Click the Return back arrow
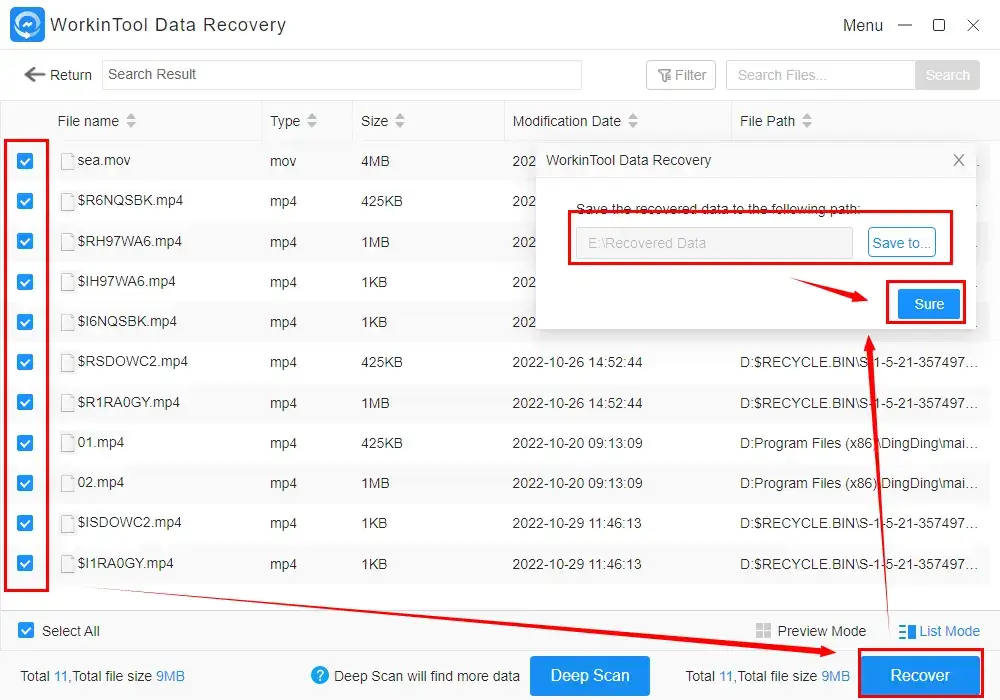This screenshot has width=1000, height=700. tap(34, 75)
